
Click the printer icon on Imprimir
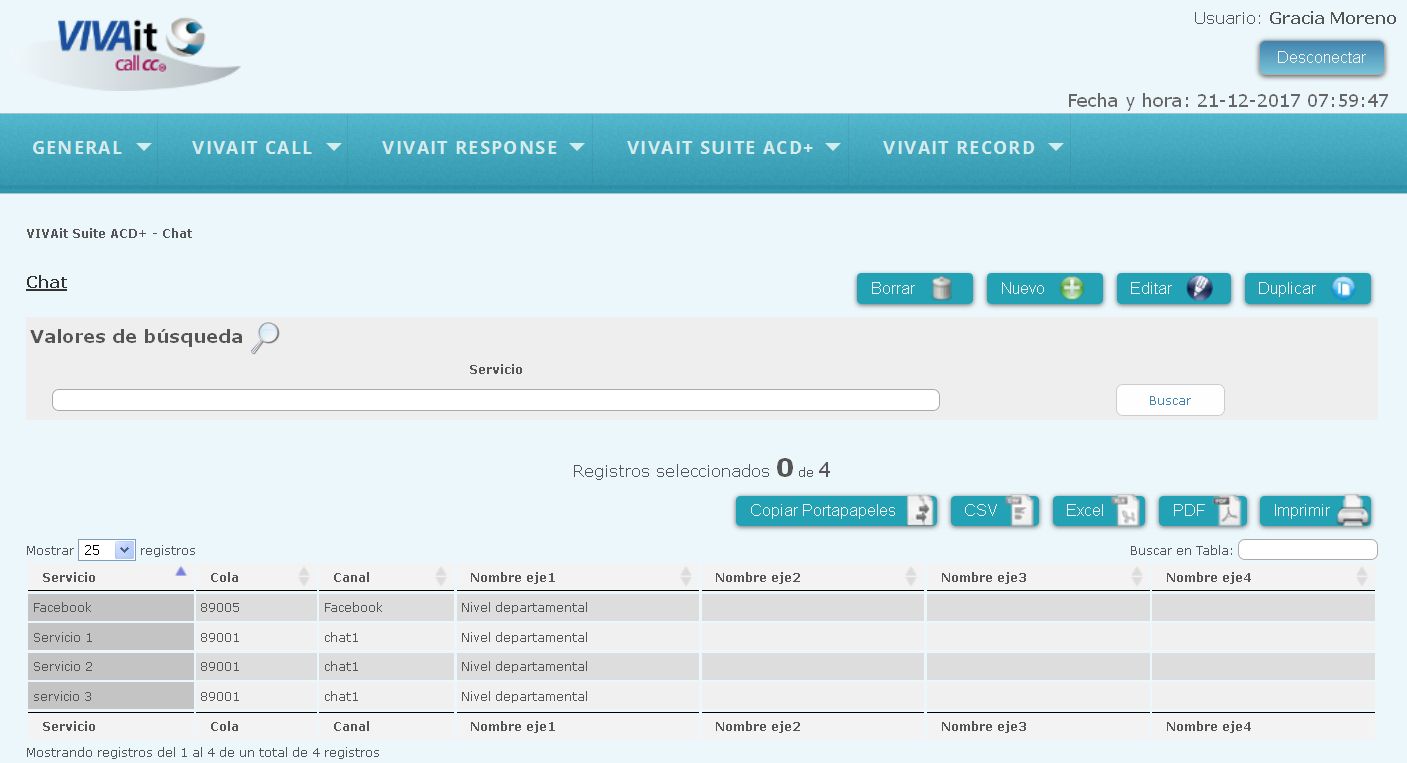1353,511
